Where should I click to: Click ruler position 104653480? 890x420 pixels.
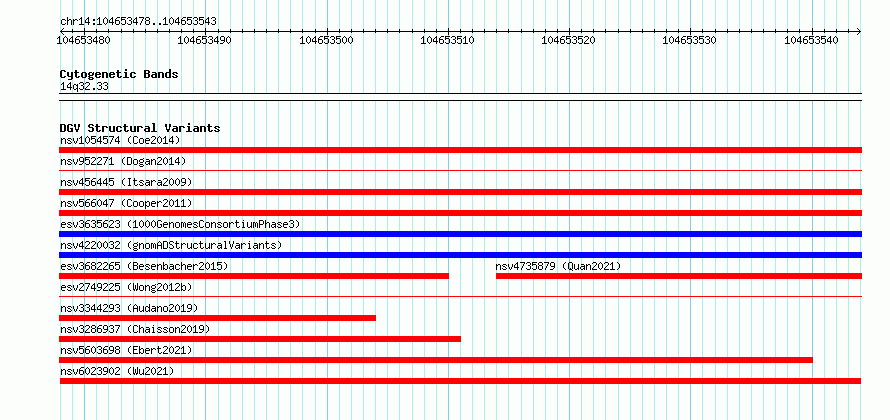84,40
